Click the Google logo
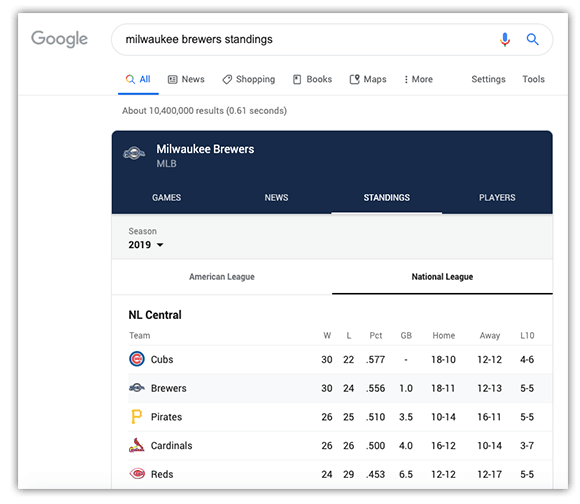The width and height of the screenshot is (580, 504). click(59, 39)
